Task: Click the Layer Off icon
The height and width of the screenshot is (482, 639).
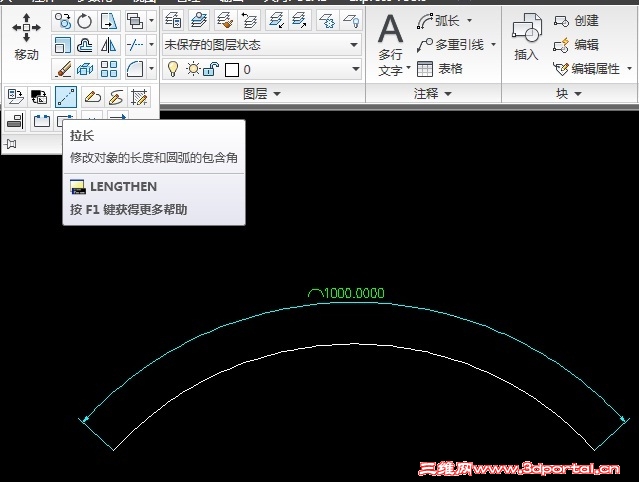Action: pyautogui.click(x=351, y=20)
